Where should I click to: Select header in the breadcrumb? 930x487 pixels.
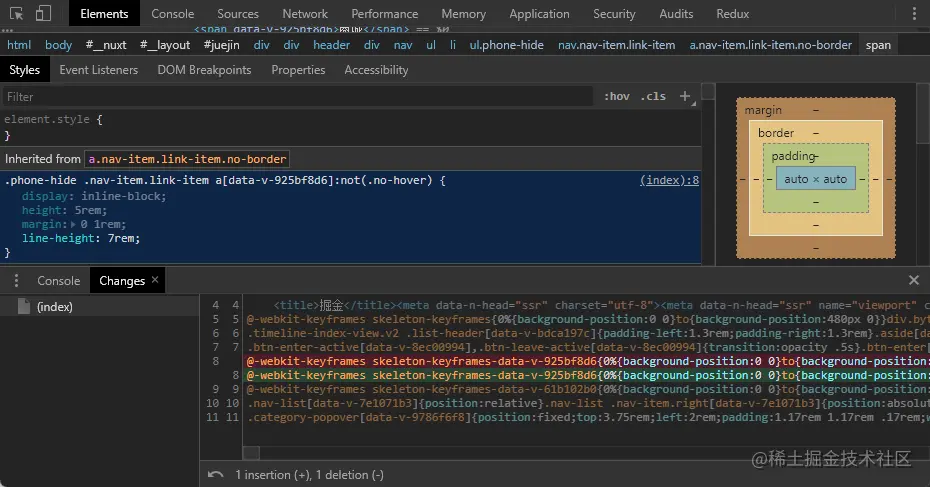tap(332, 45)
